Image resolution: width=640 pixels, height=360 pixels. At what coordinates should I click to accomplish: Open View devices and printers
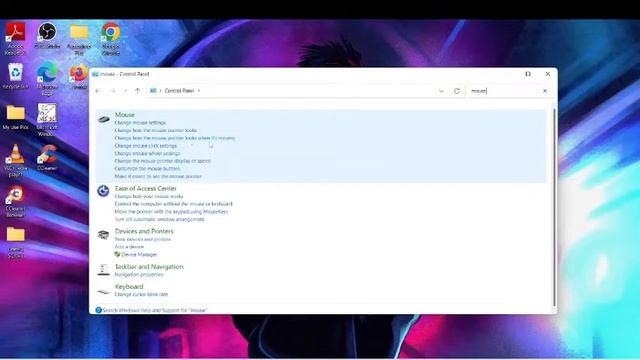(143, 239)
